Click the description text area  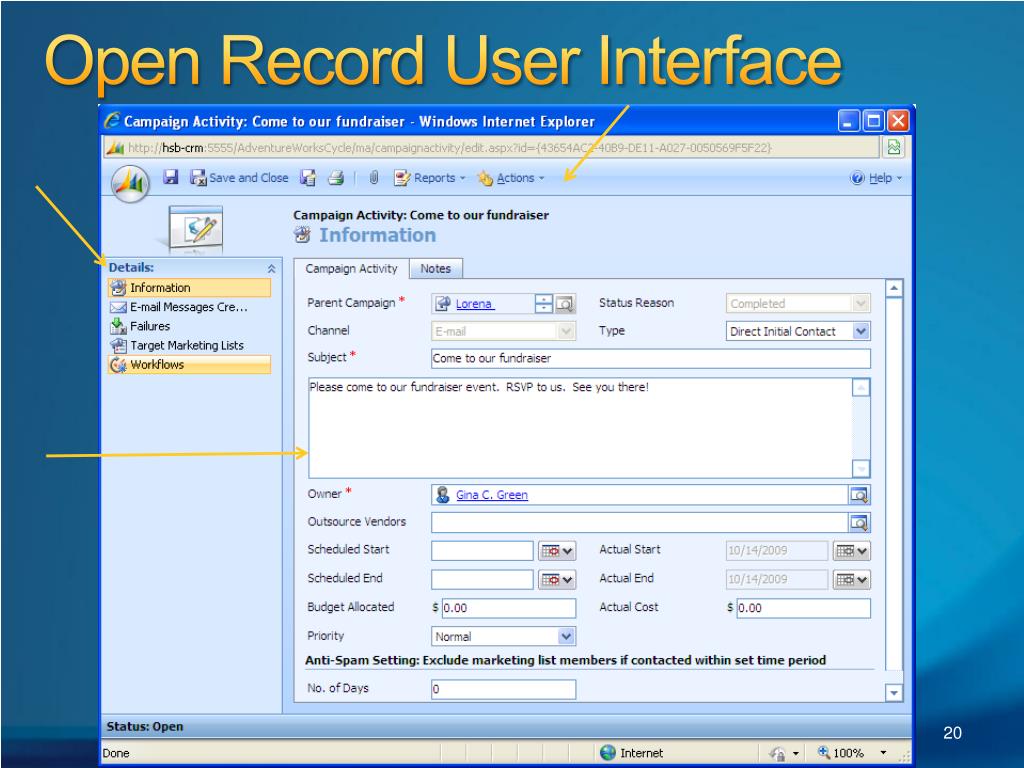(x=581, y=428)
